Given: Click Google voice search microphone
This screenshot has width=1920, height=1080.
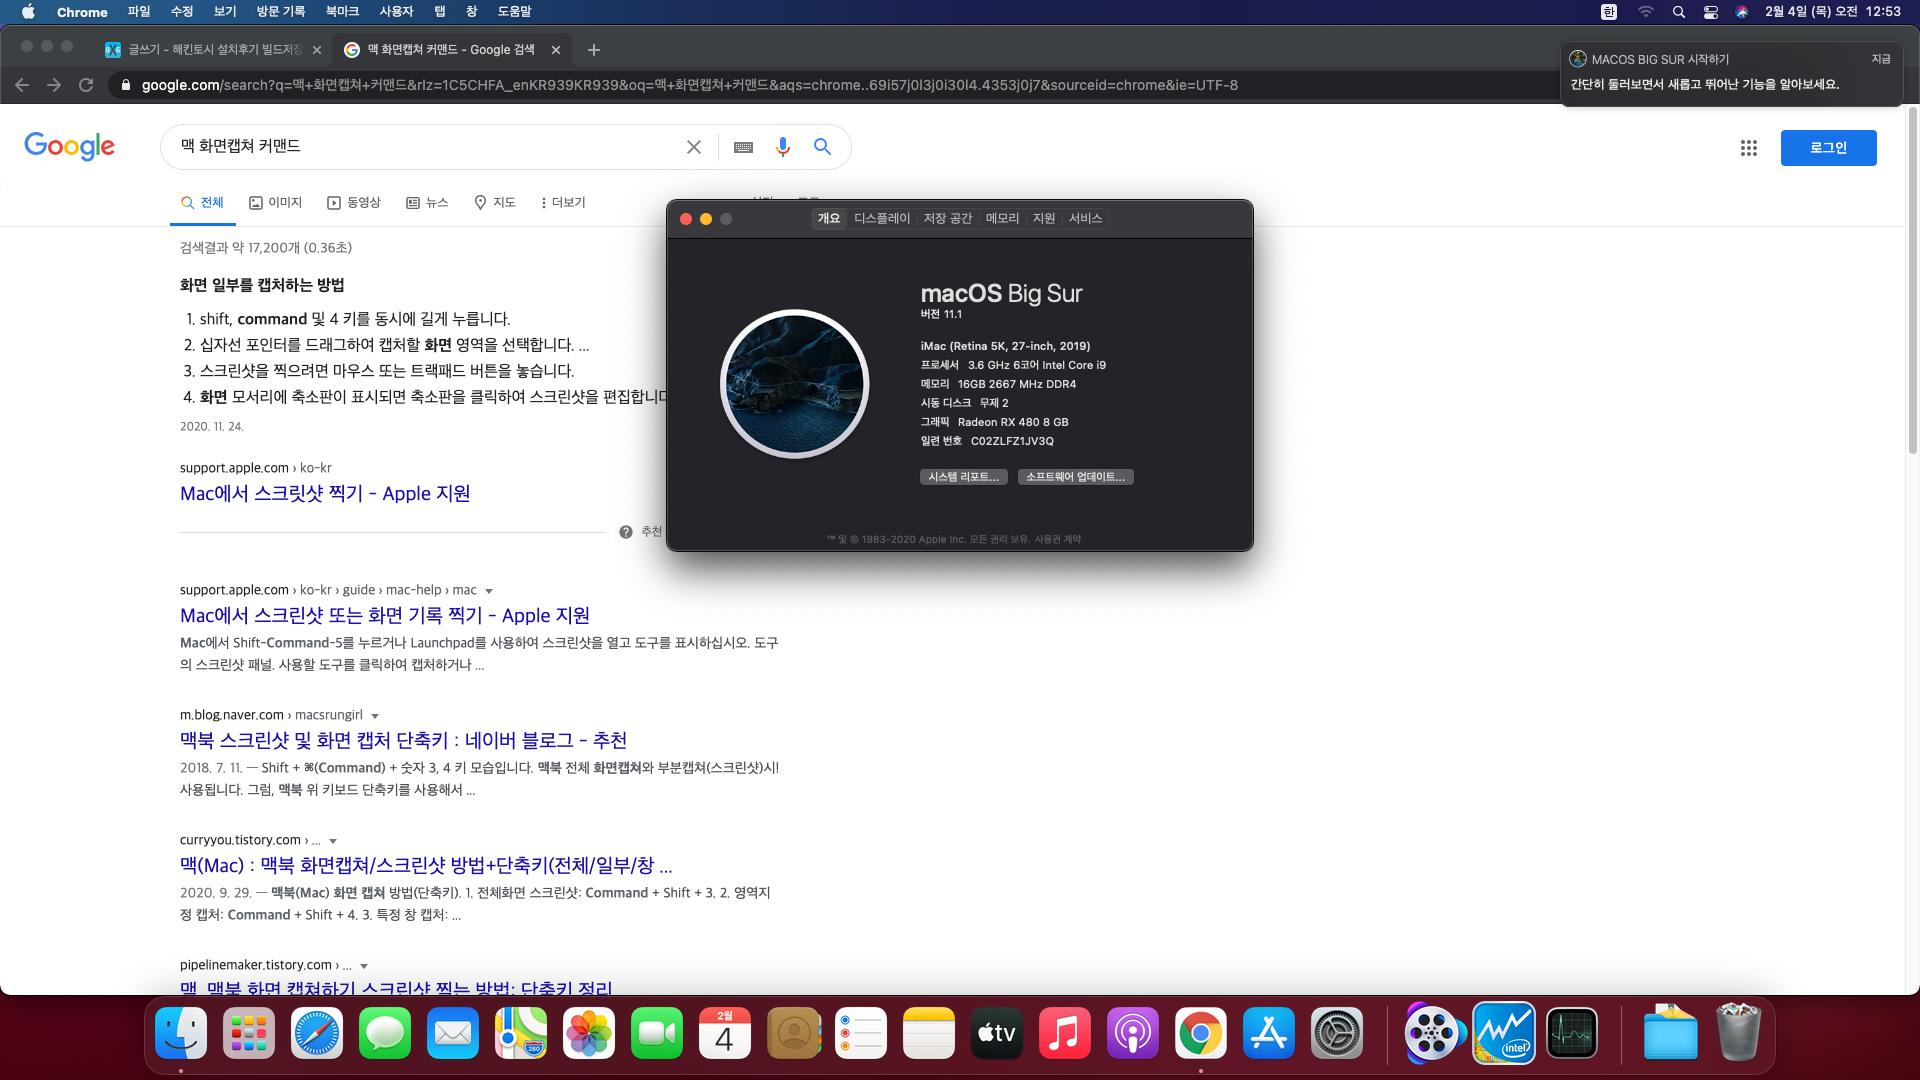Looking at the screenshot, I should 783,147.
